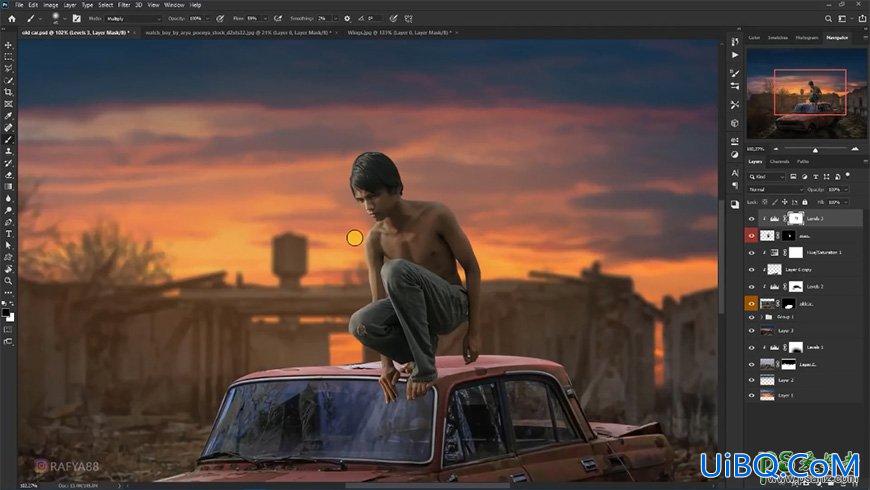Open the layer Opacity dropdown
Viewport: 870px width, 490px height.
pyautogui.click(x=846, y=189)
